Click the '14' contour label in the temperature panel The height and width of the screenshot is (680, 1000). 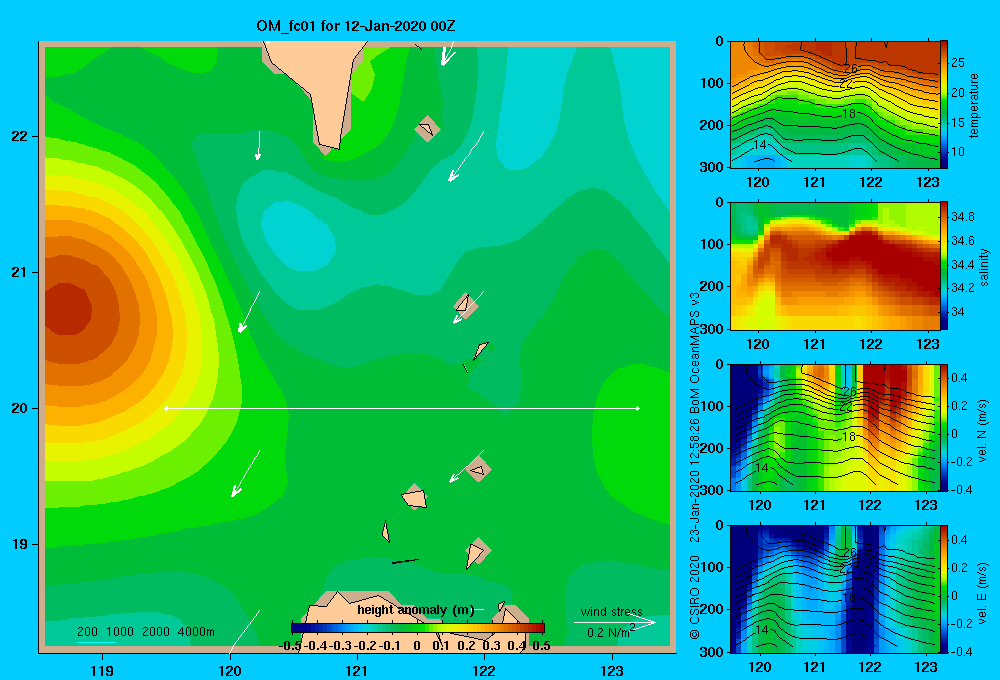[x=760, y=145]
